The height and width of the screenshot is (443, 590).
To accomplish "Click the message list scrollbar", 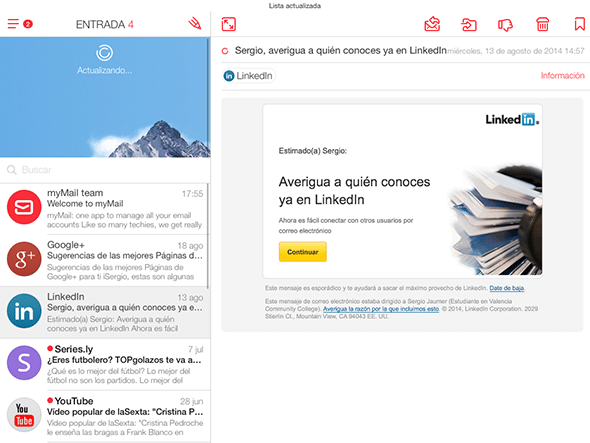I will [208, 236].
